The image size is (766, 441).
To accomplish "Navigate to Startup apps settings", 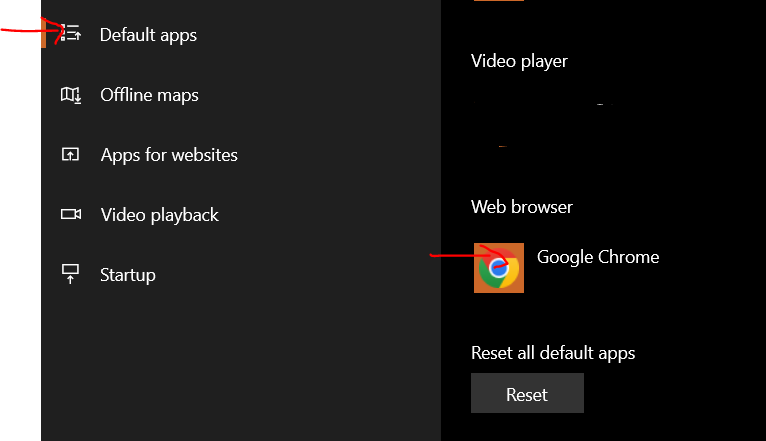I will pyautogui.click(x=127, y=275).
